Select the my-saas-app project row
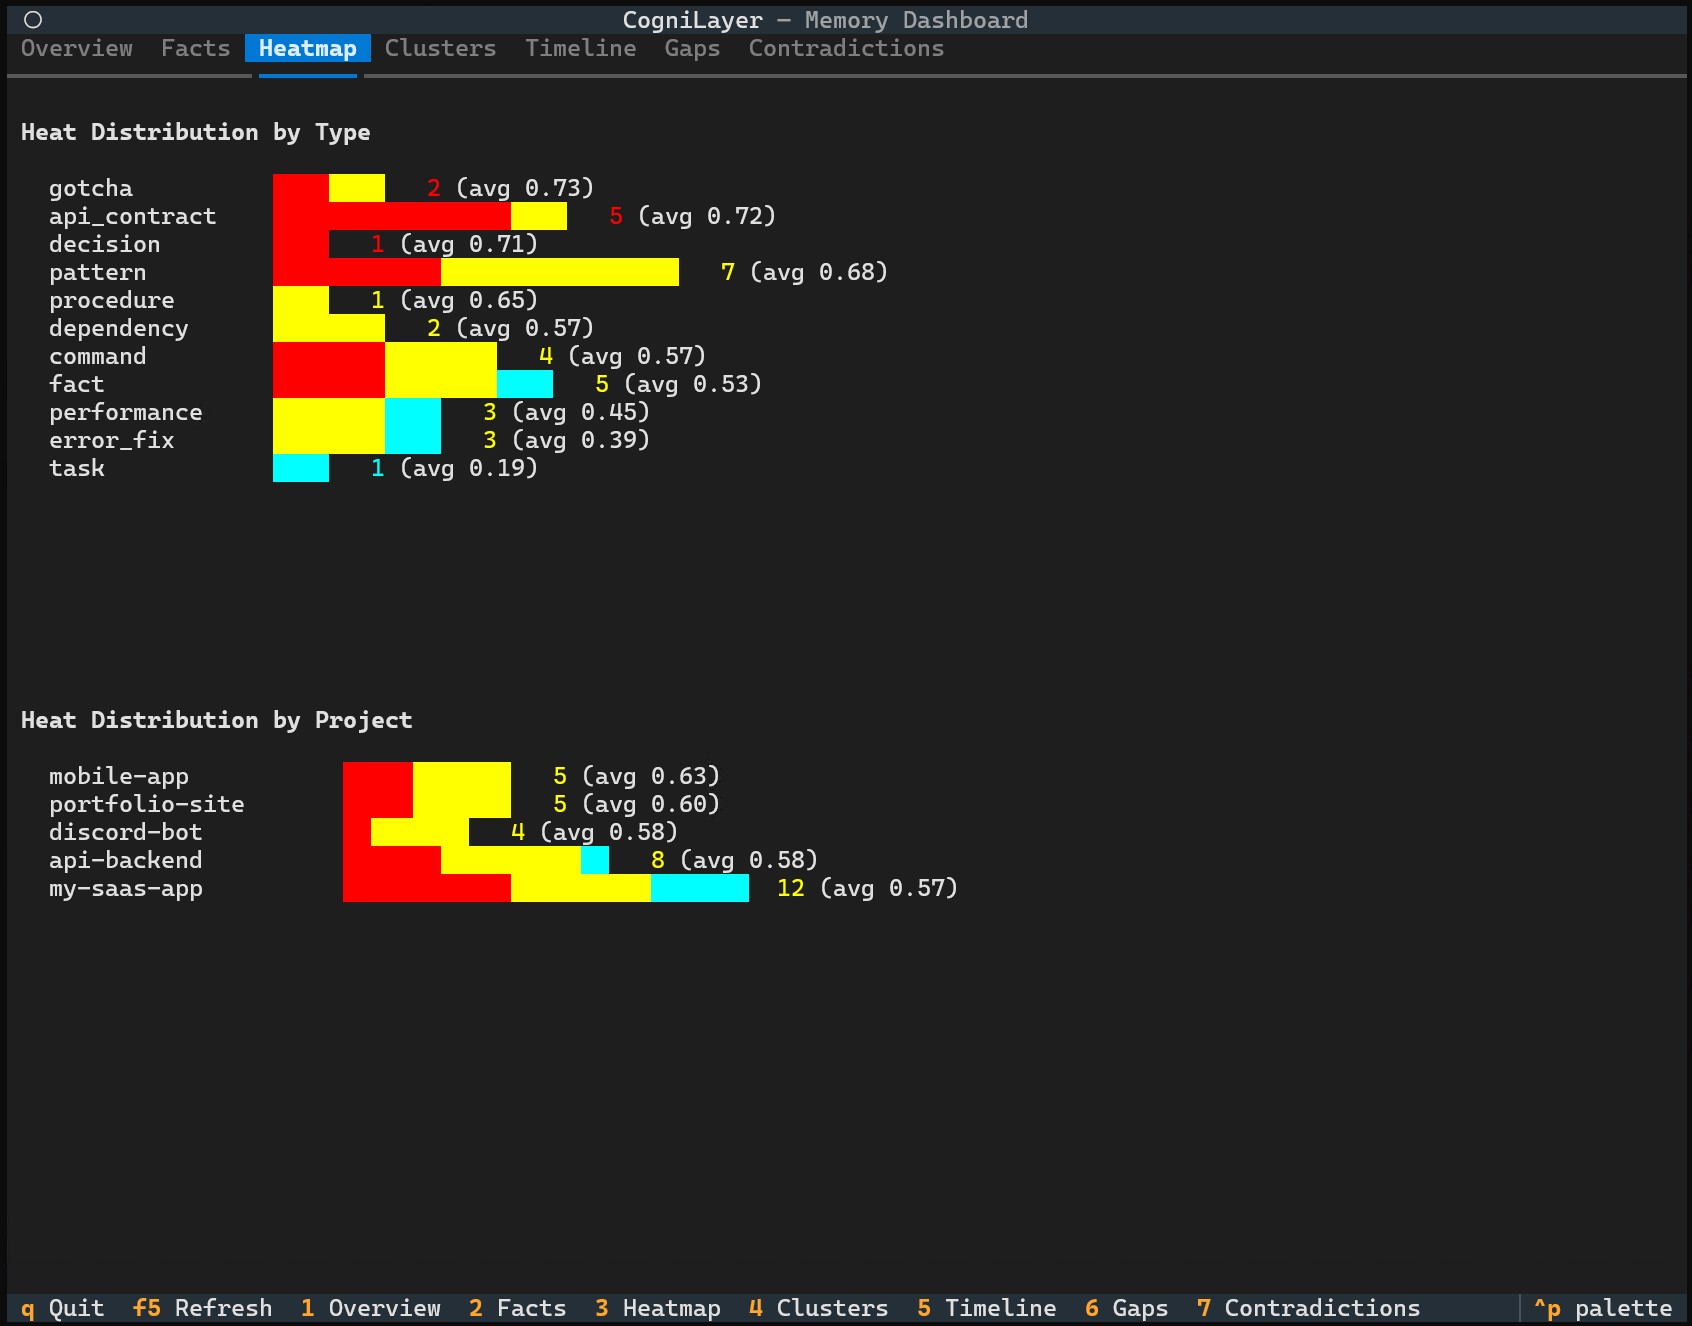 click(125, 888)
